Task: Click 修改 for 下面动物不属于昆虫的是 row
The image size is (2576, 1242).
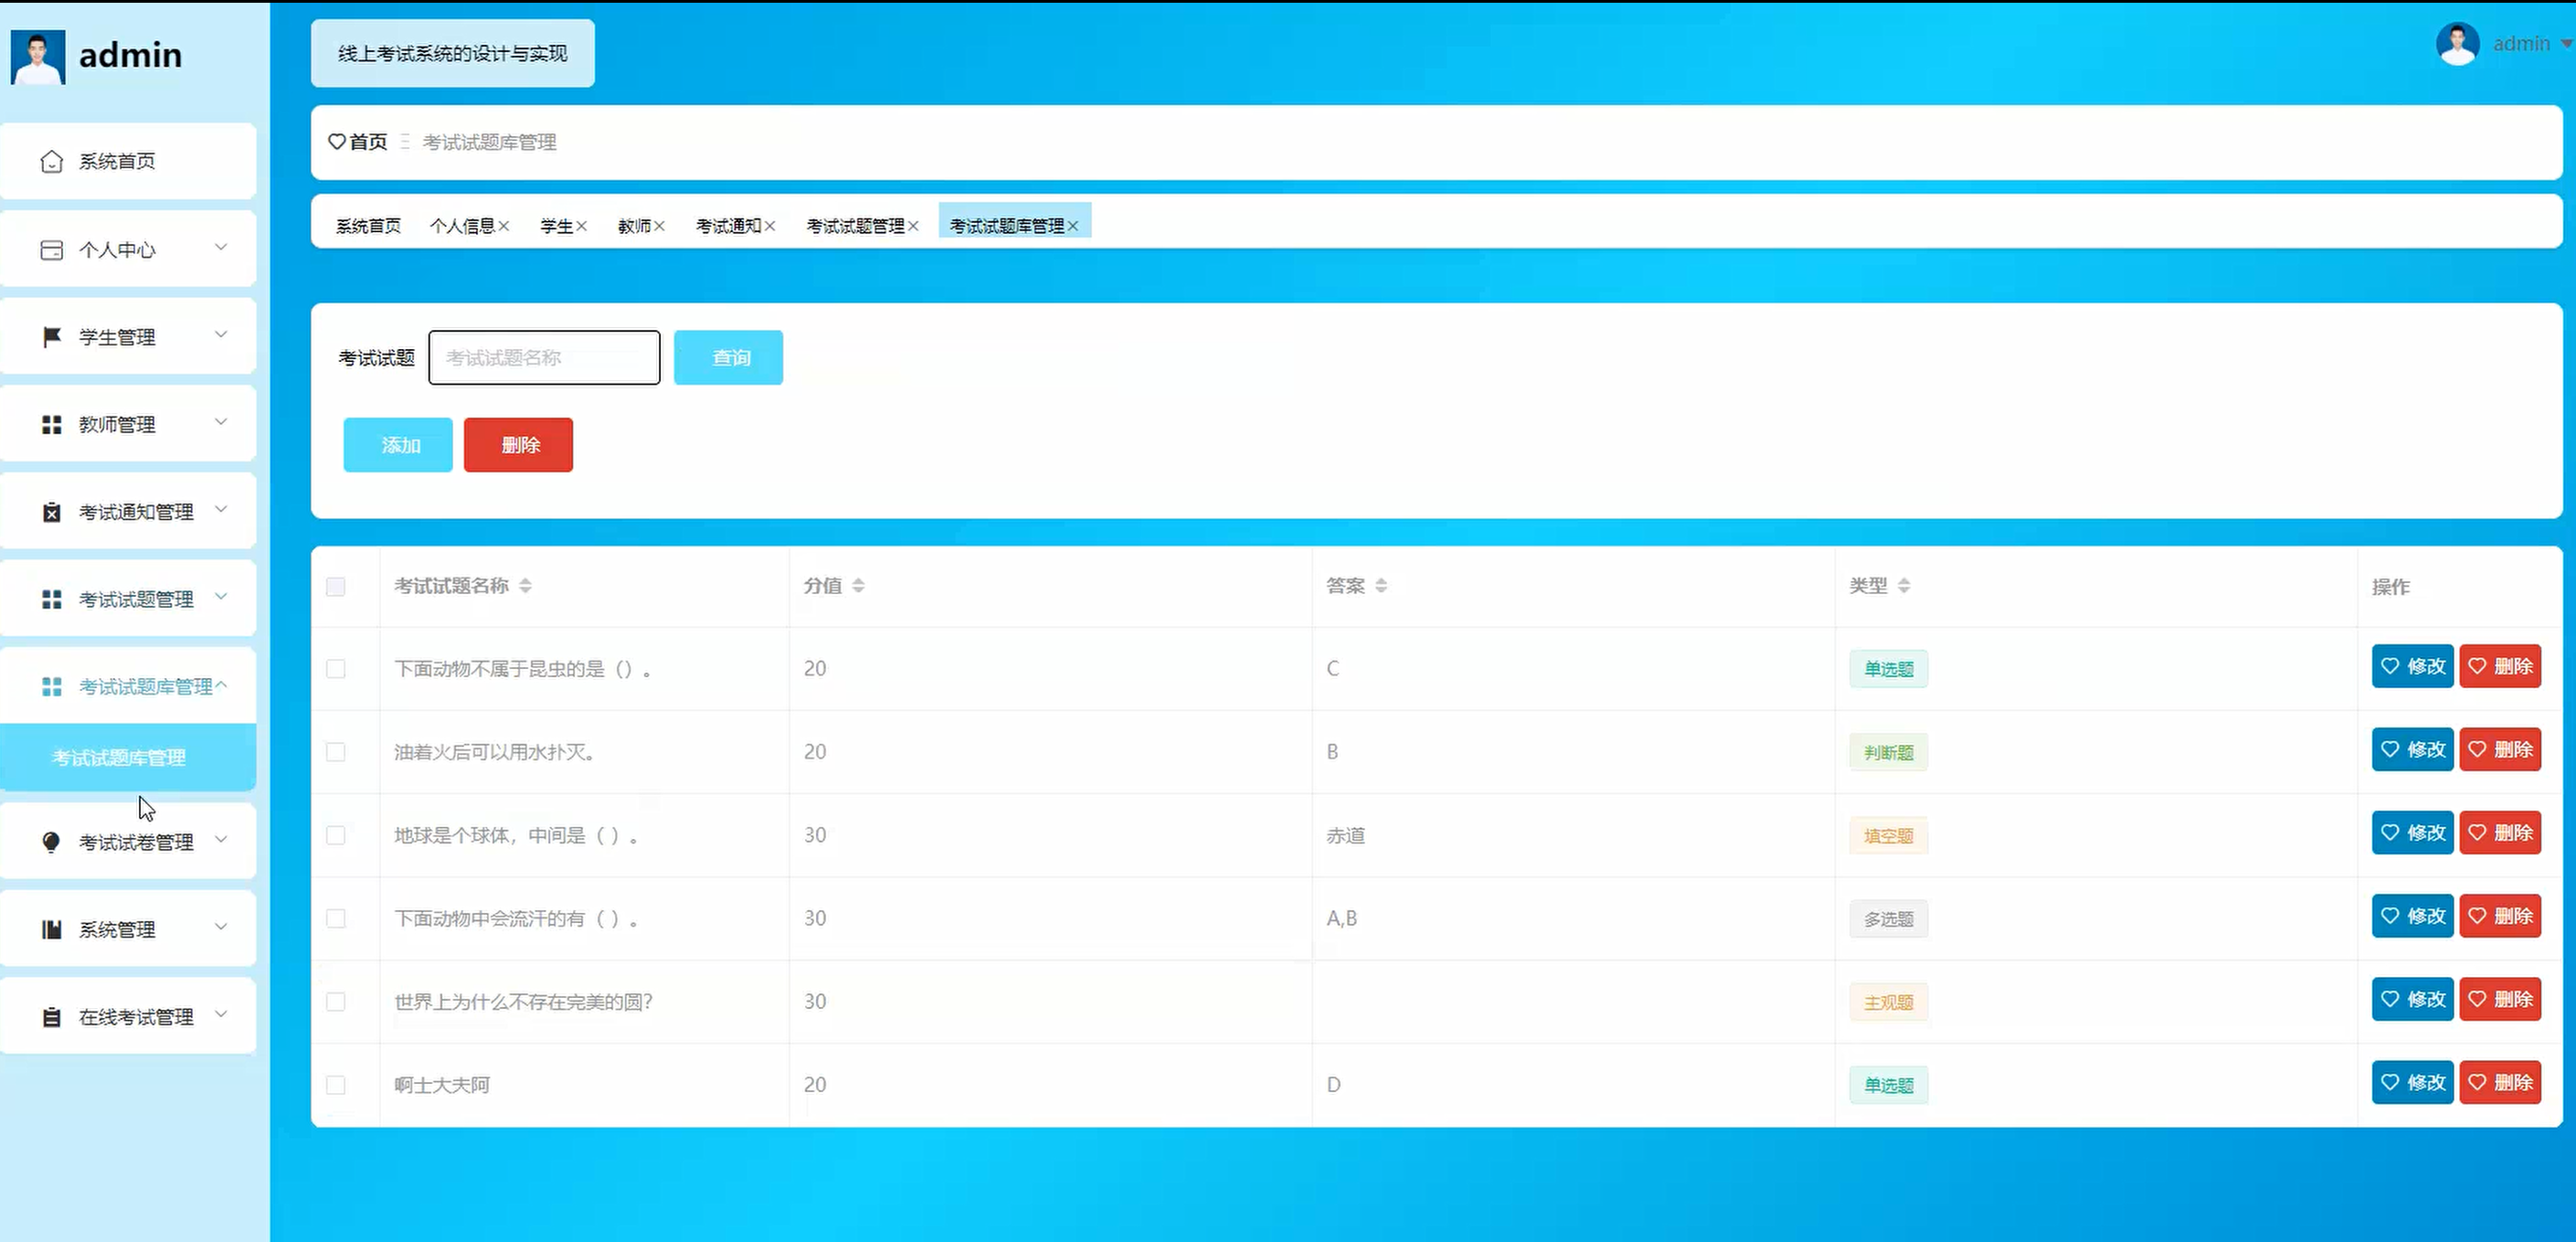Action: pos(2412,666)
